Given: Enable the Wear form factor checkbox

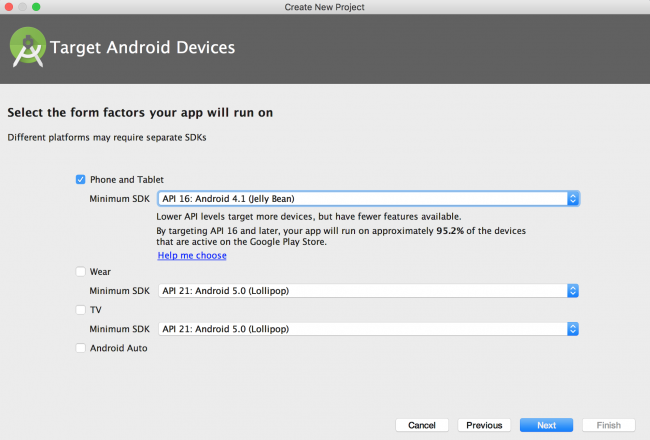Looking at the screenshot, I should click(80, 272).
